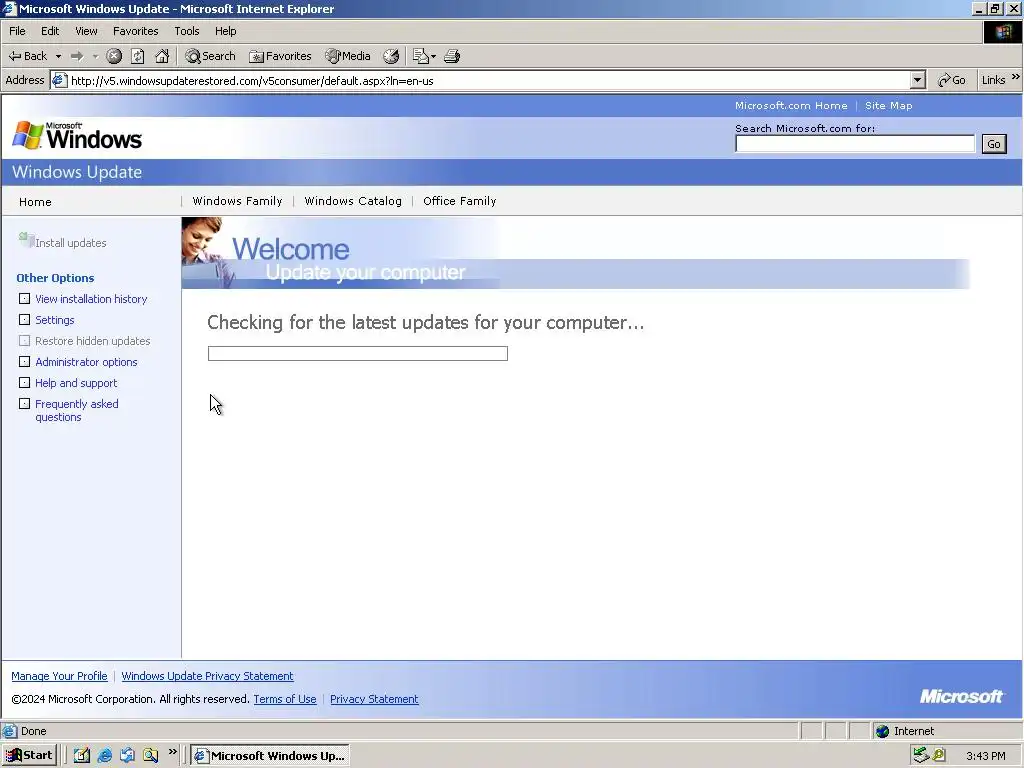Open Microsoft.com Home link
Screen dimensions: 1024x768
click(791, 105)
